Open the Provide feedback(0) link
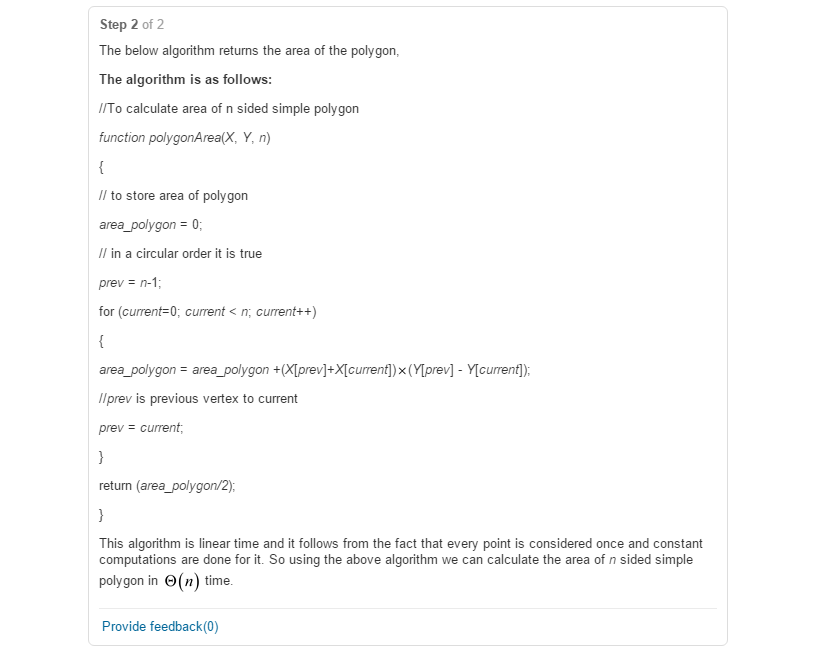The height and width of the screenshot is (646, 827). (160, 626)
